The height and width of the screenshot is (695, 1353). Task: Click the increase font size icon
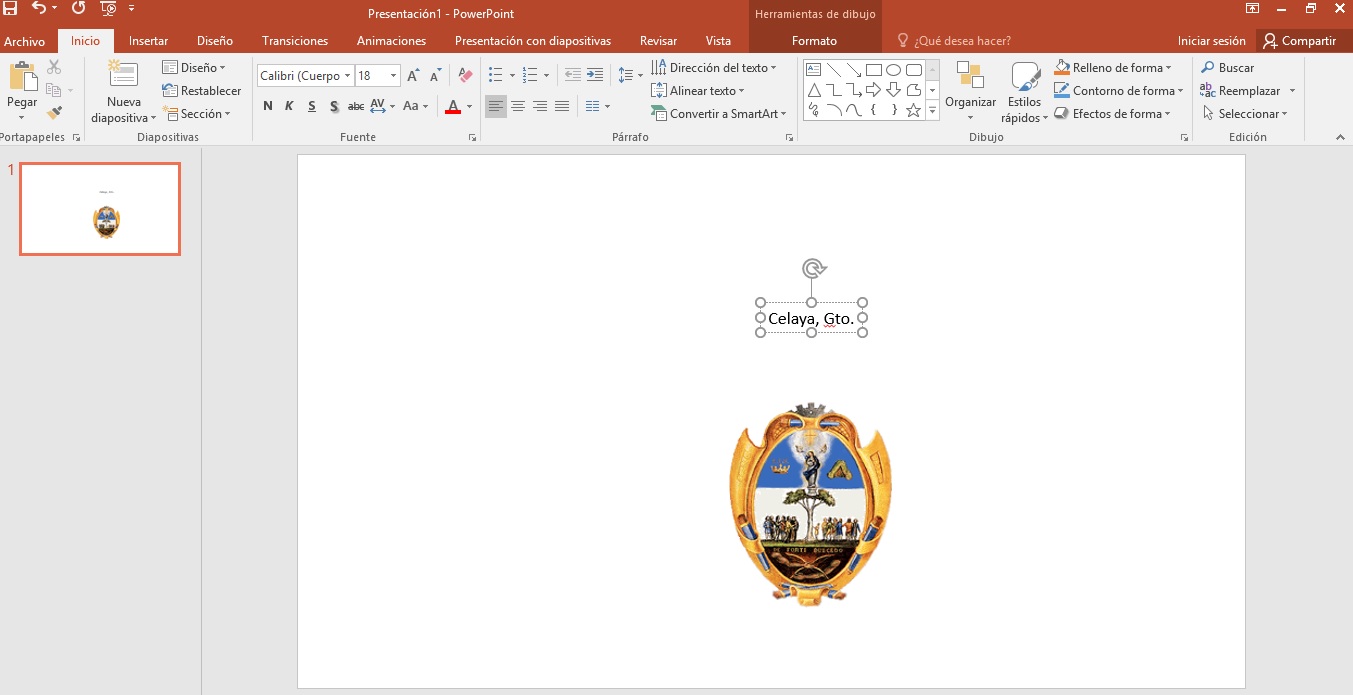tap(413, 76)
